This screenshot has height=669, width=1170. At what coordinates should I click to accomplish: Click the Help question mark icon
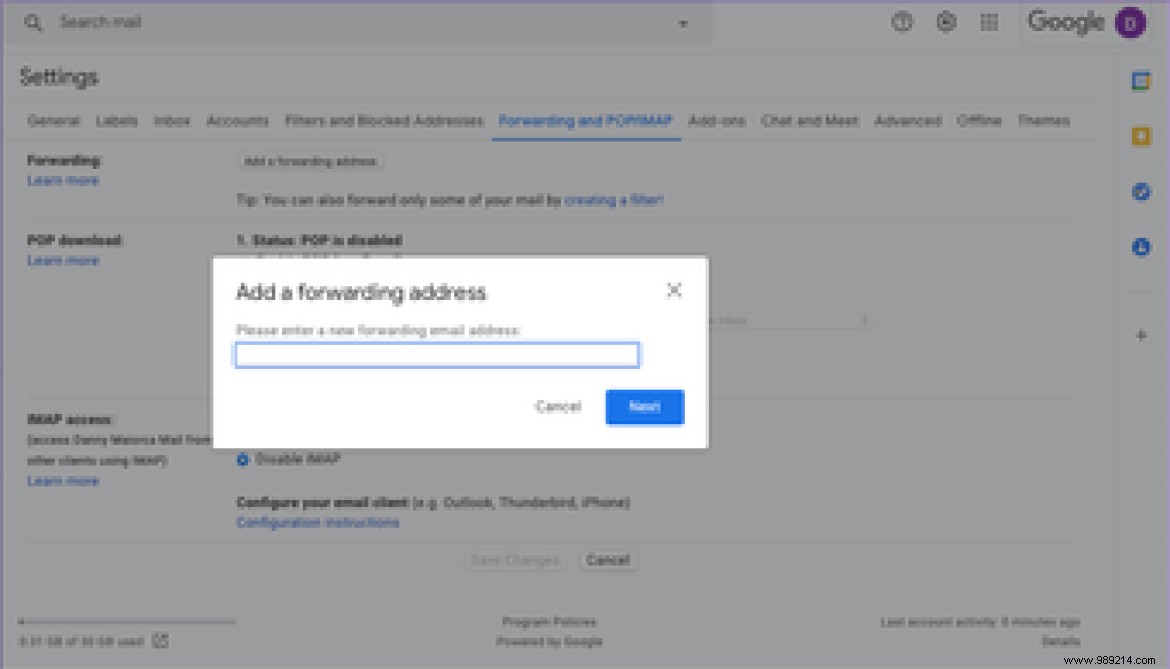coord(901,22)
